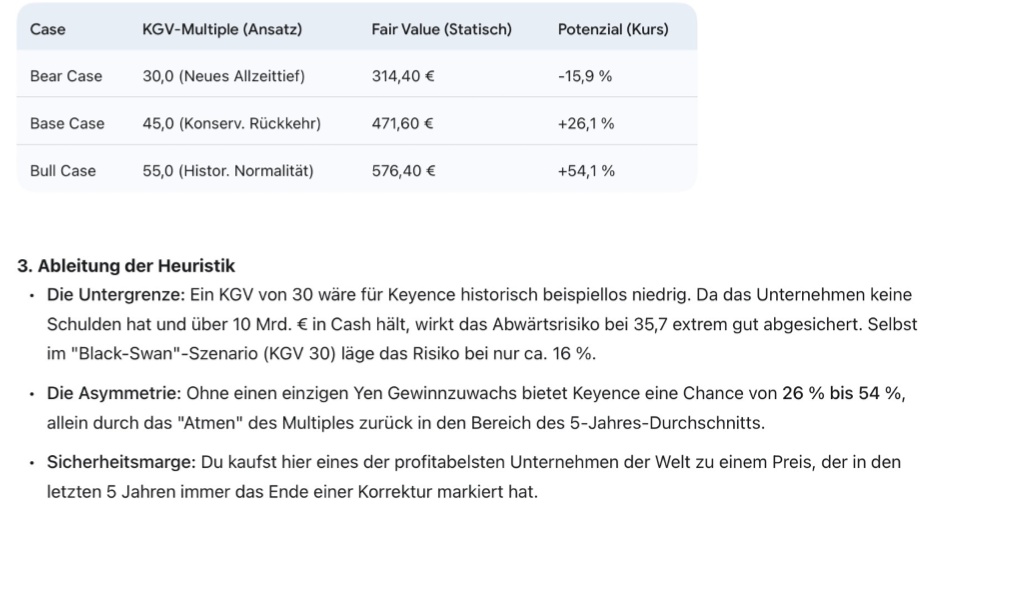This screenshot has height=589, width=1025.
Task: Click the "+54,1 %" potential value
Action: pos(586,170)
